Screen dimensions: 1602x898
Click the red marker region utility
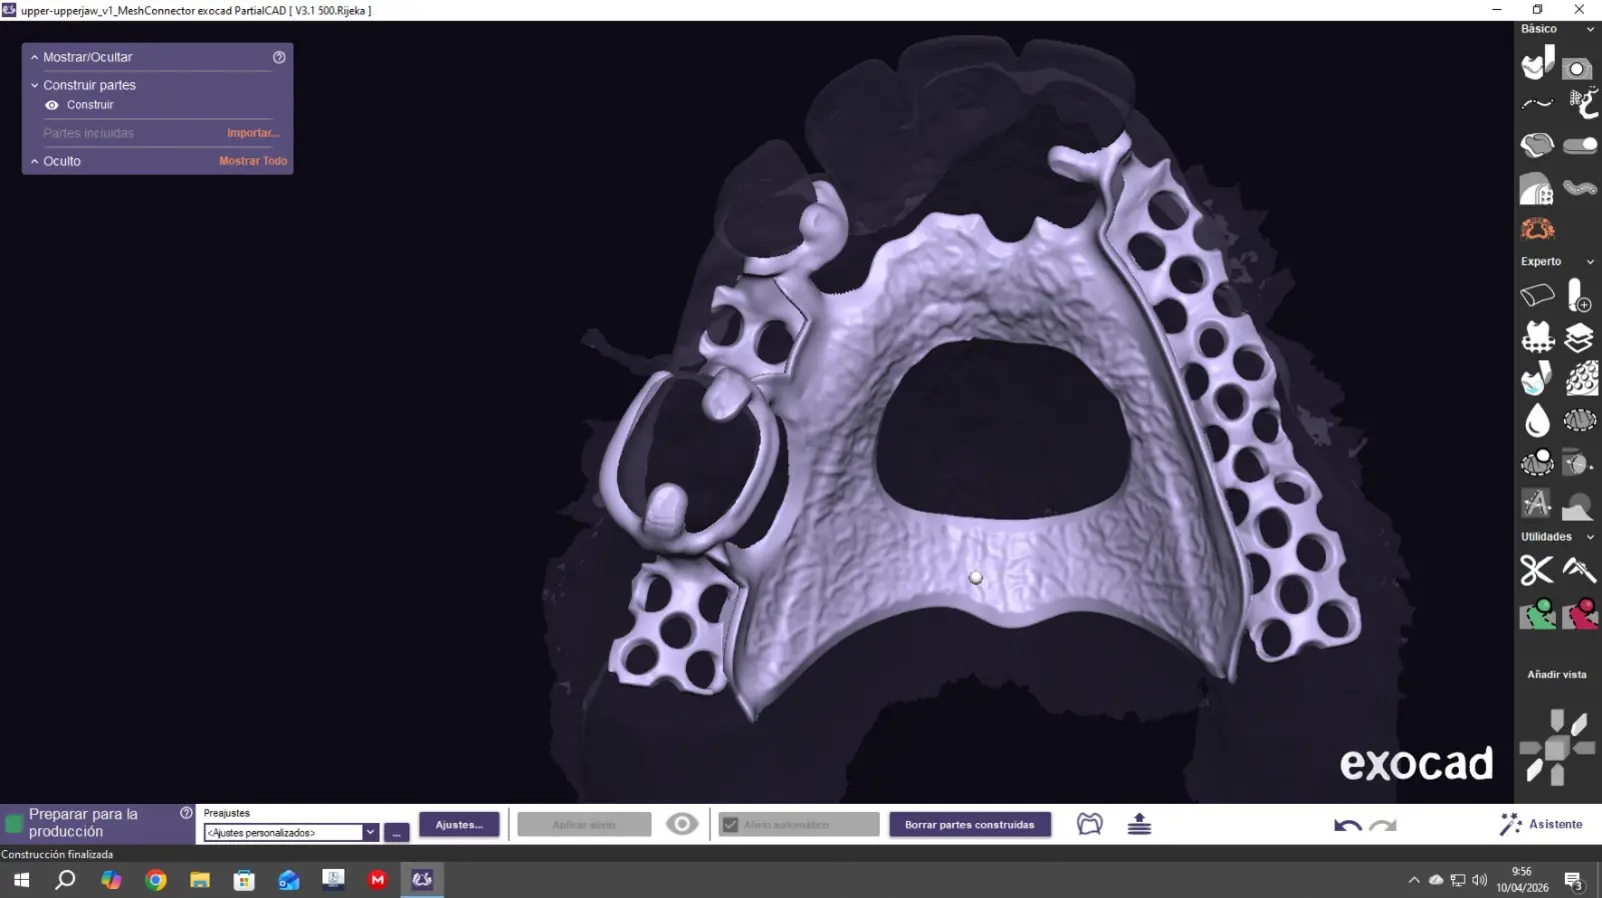(x=1580, y=613)
